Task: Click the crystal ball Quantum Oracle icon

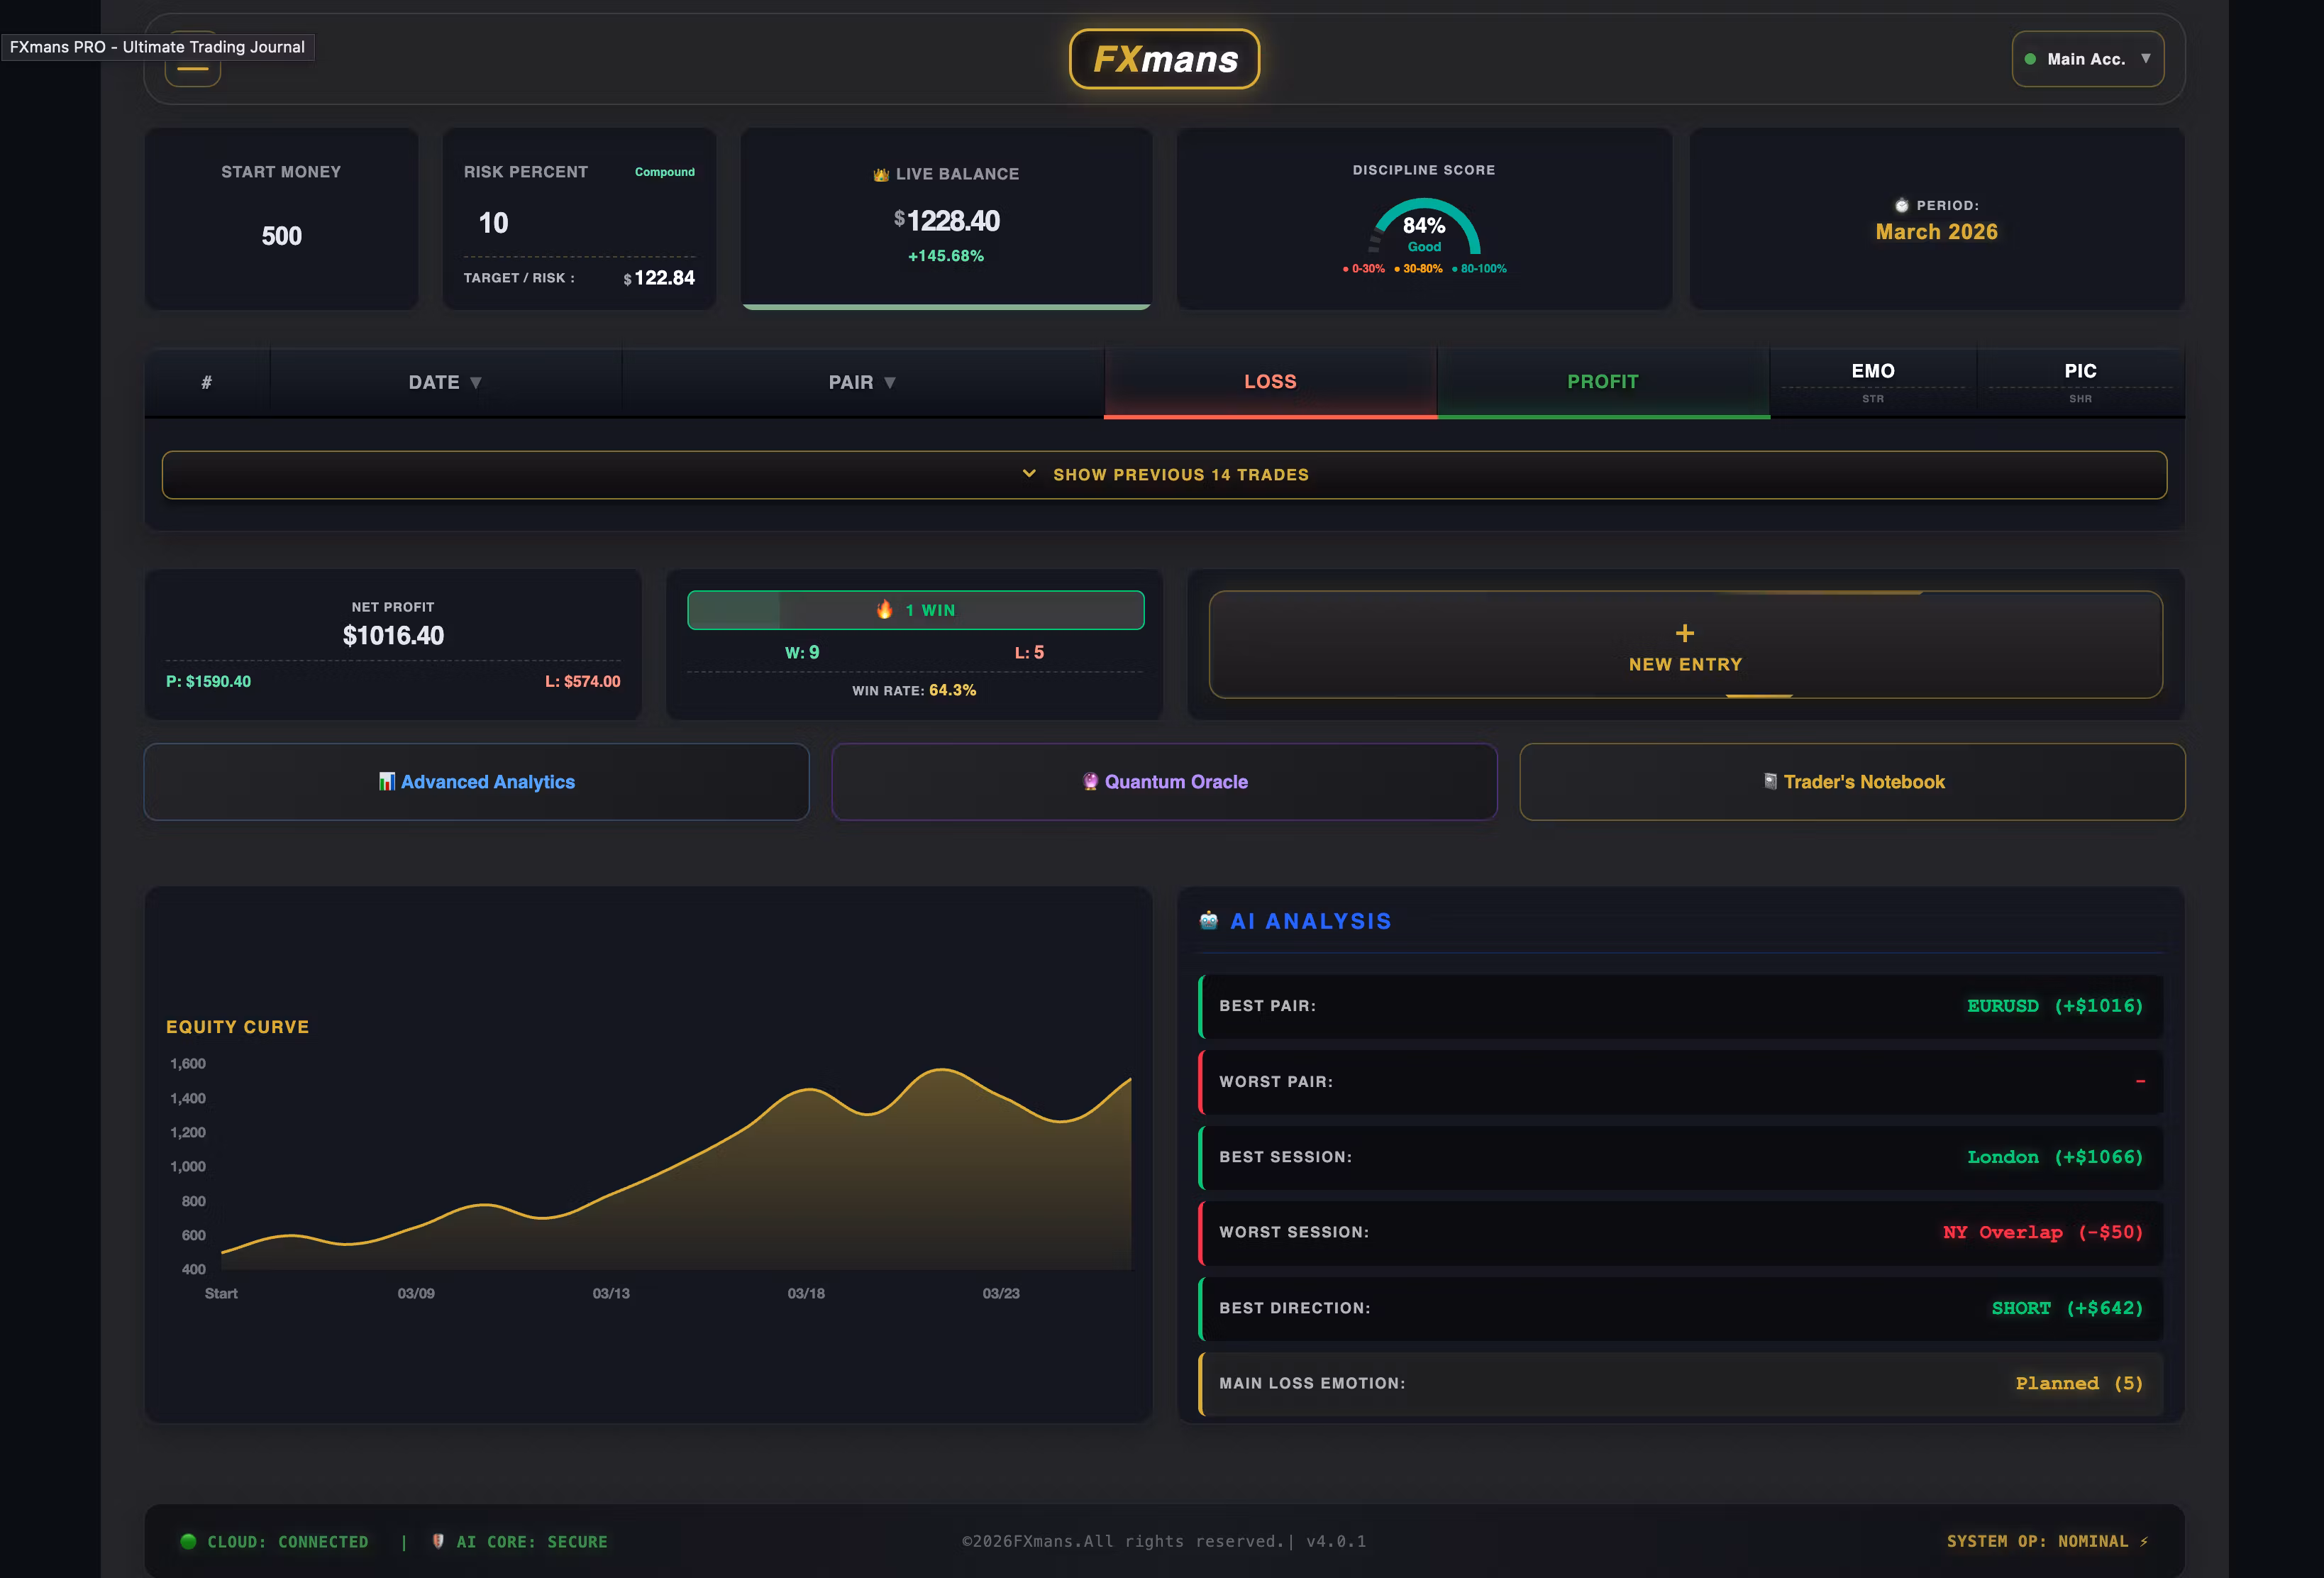Action: pyautogui.click(x=1090, y=781)
